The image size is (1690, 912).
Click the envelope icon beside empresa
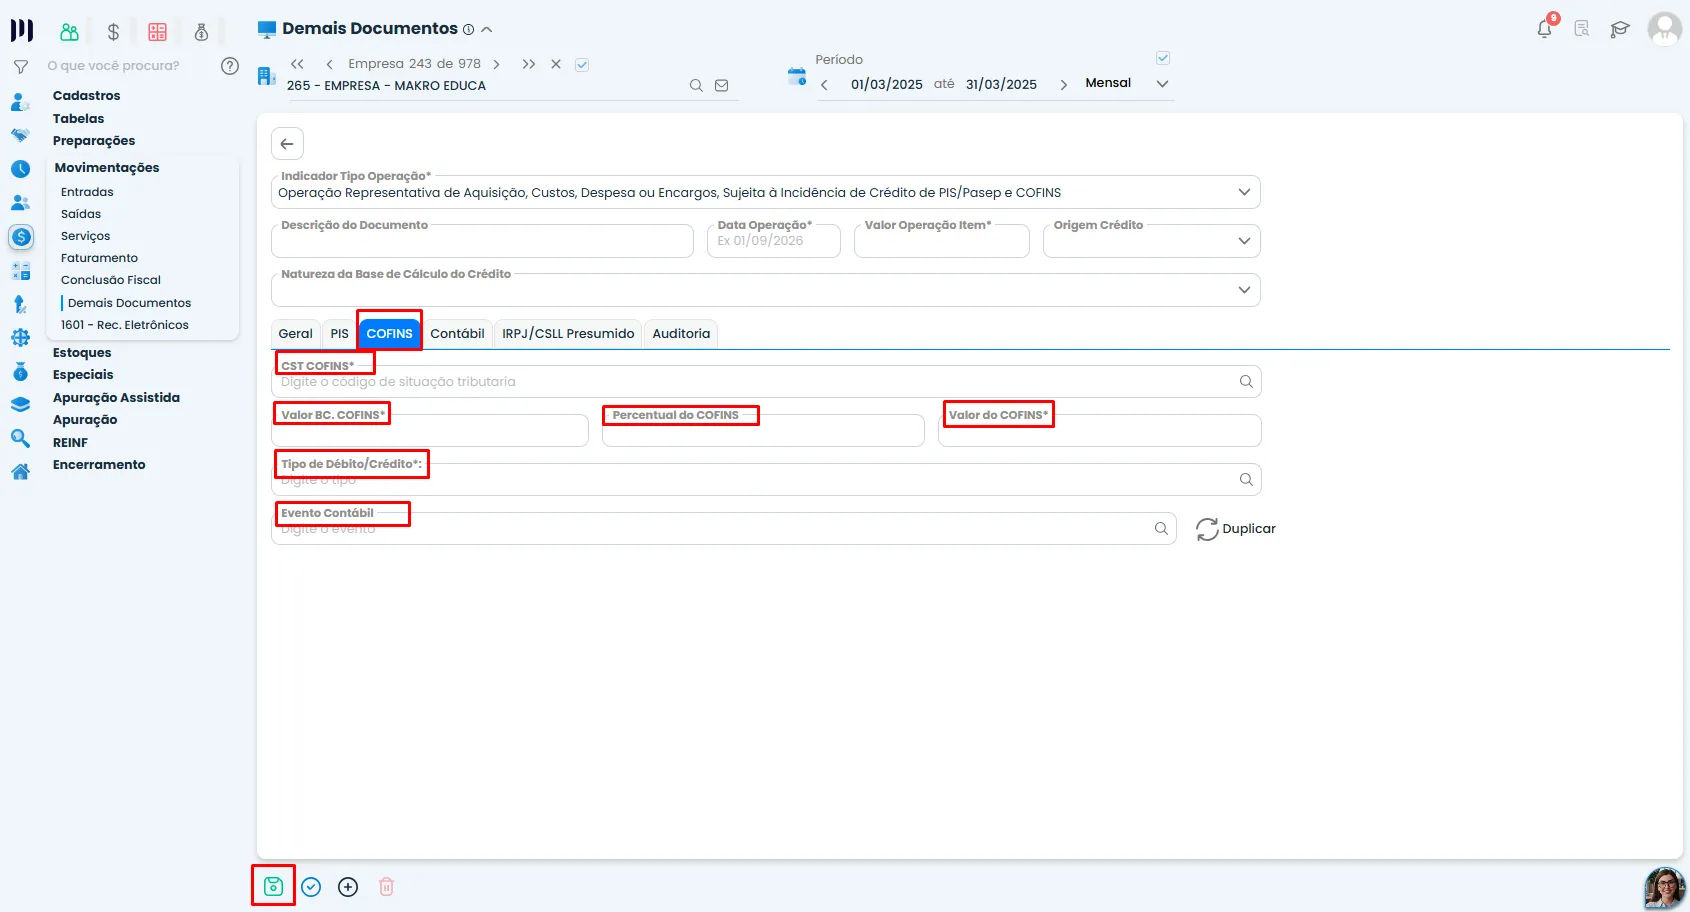(x=722, y=86)
